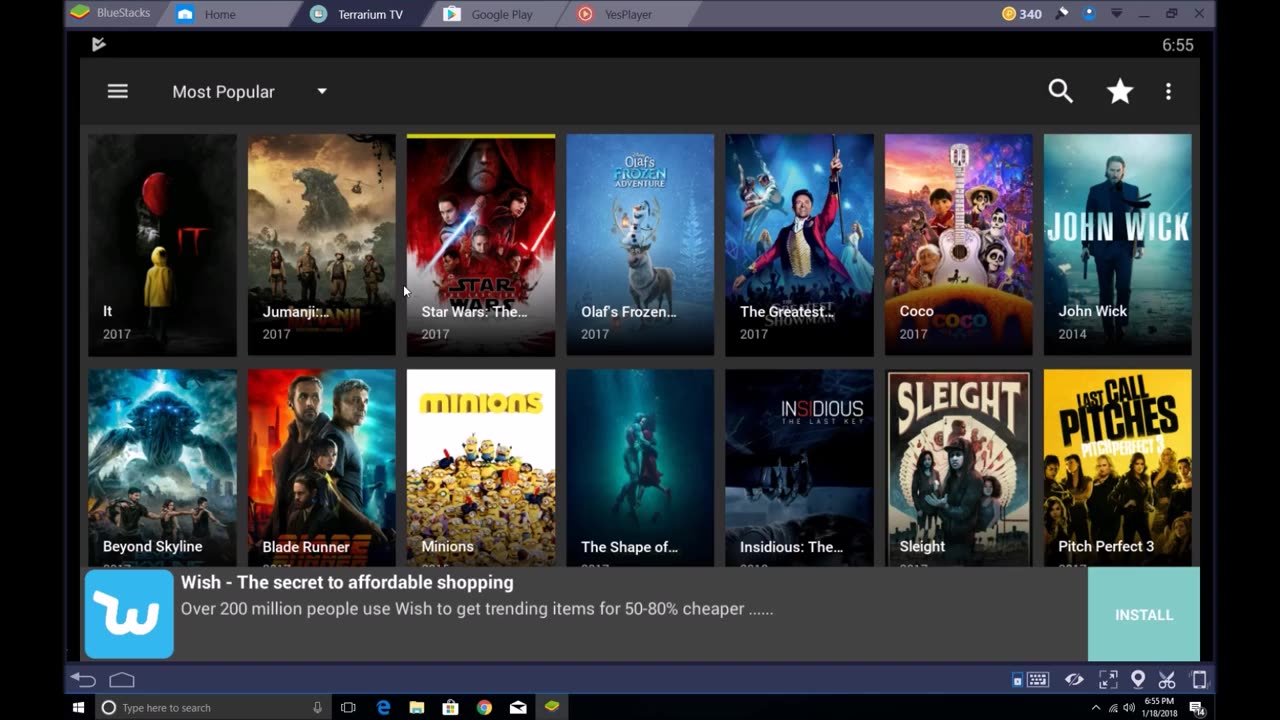Open the system volume control
Screen dimensions: 1280x720
(1129, 707)
